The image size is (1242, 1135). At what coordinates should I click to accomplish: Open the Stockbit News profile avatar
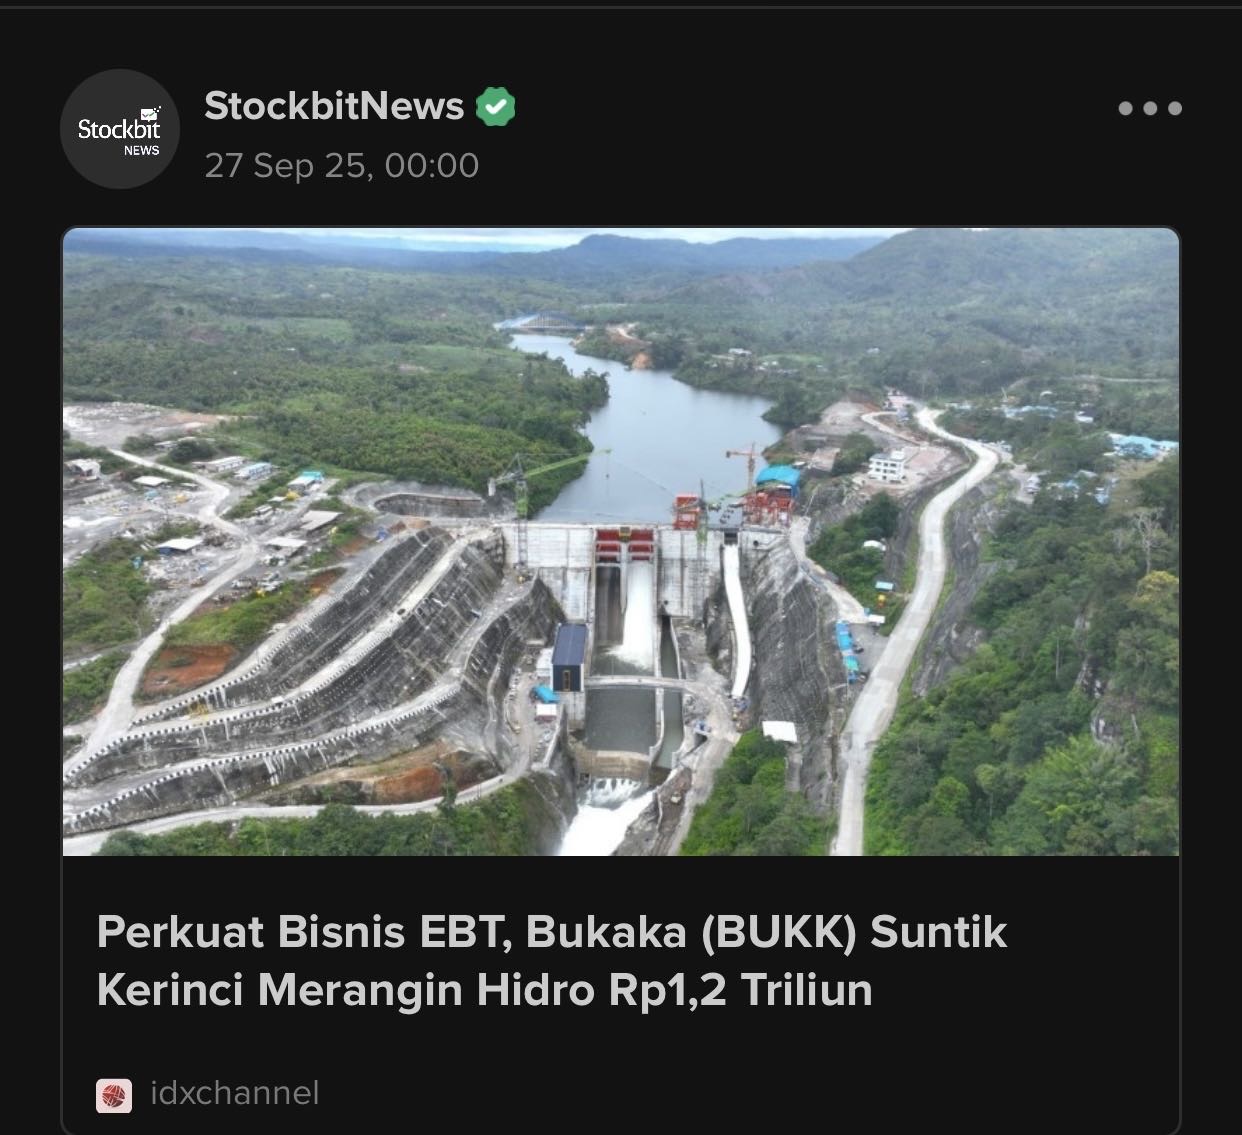(x=120, y=129)
